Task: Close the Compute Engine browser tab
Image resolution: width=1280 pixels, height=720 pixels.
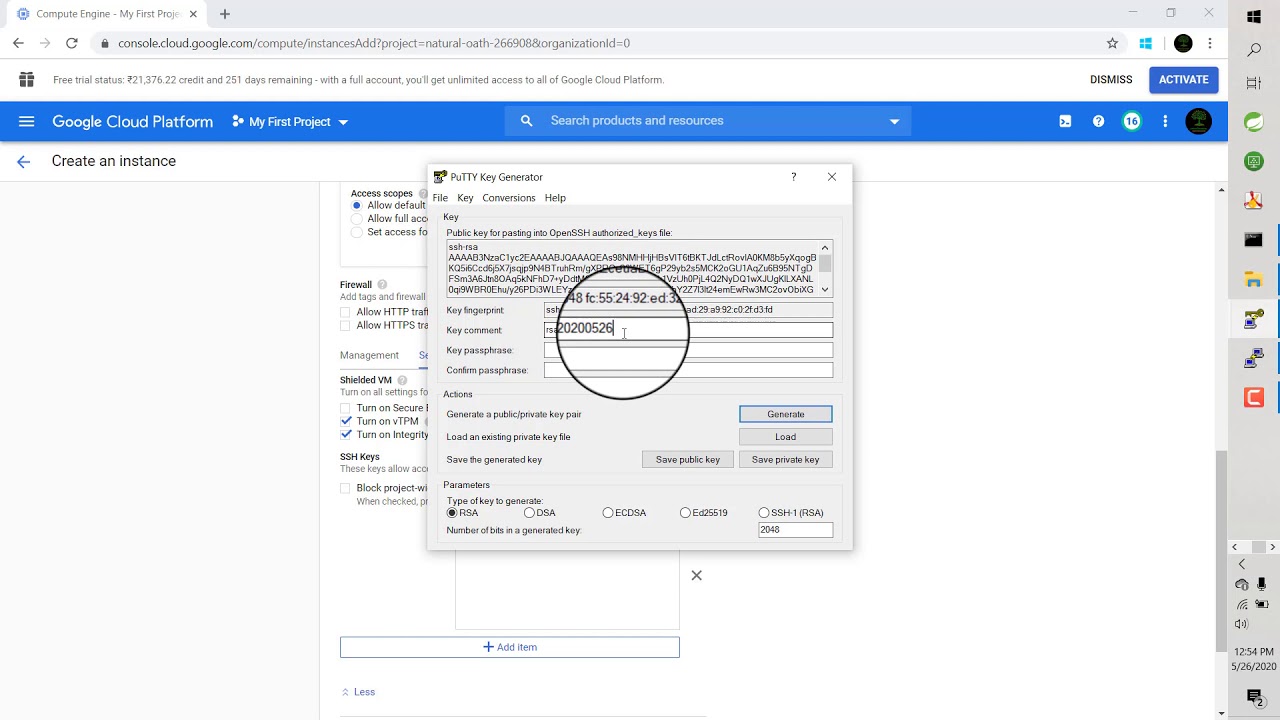Action: point(193,14)
